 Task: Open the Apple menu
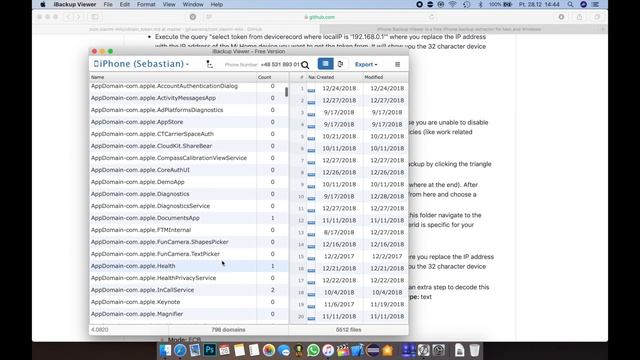pyautogui.click(x=43, y=4)
